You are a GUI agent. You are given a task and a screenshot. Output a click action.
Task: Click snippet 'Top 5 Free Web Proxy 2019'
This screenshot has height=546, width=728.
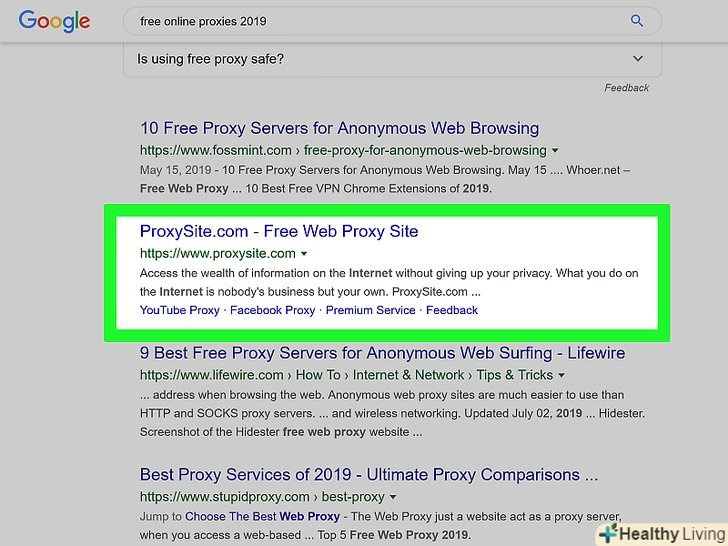pyautogui.click(x=394, y=535)
